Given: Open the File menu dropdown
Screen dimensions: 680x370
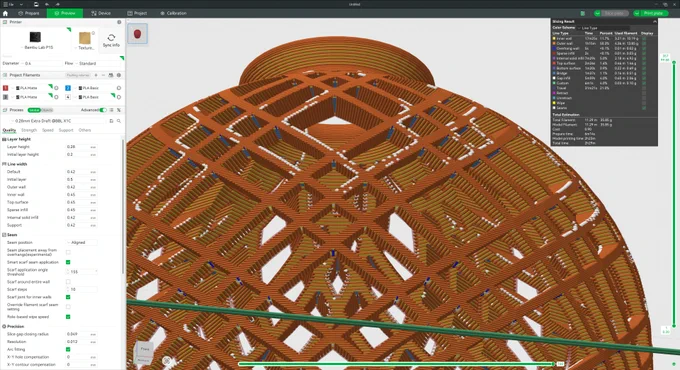Looking at the screenshot, I should pyautogui.click(x=10, y=4).
